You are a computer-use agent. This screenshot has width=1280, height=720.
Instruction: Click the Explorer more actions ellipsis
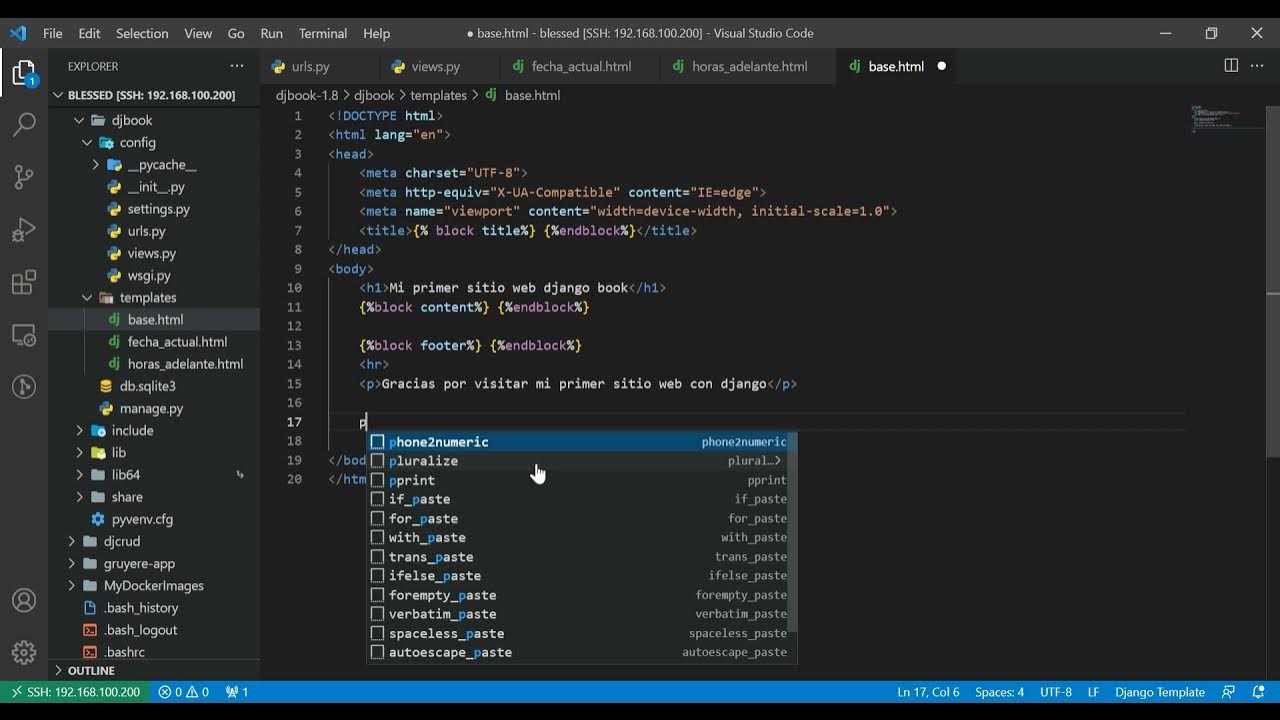tap(237, 66)
